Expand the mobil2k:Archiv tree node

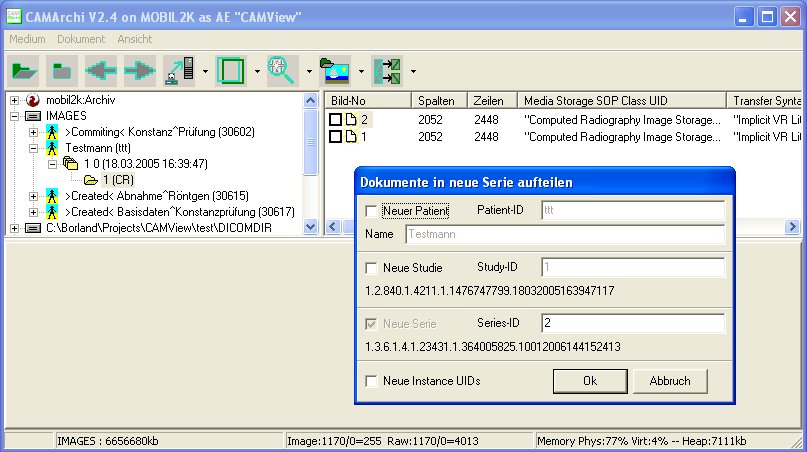pyautogui.click(x=14, y=100)
